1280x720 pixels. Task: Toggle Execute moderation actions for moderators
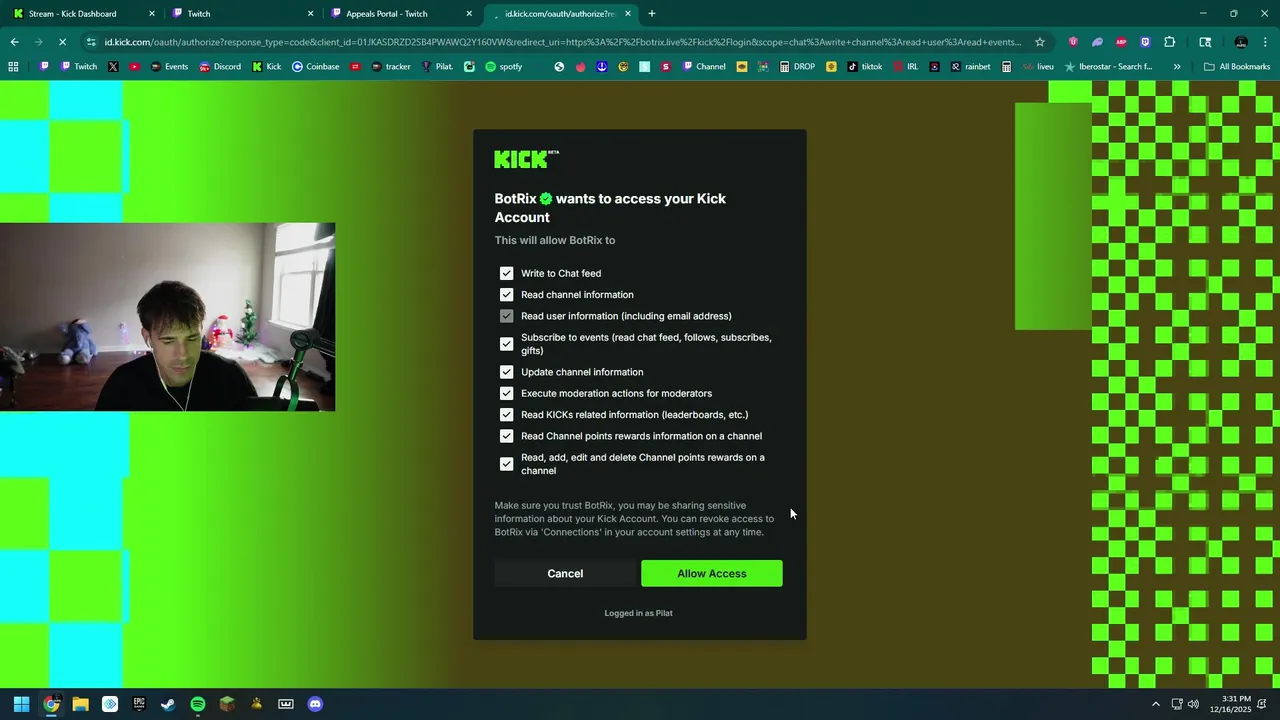click(x=506, y=393)
